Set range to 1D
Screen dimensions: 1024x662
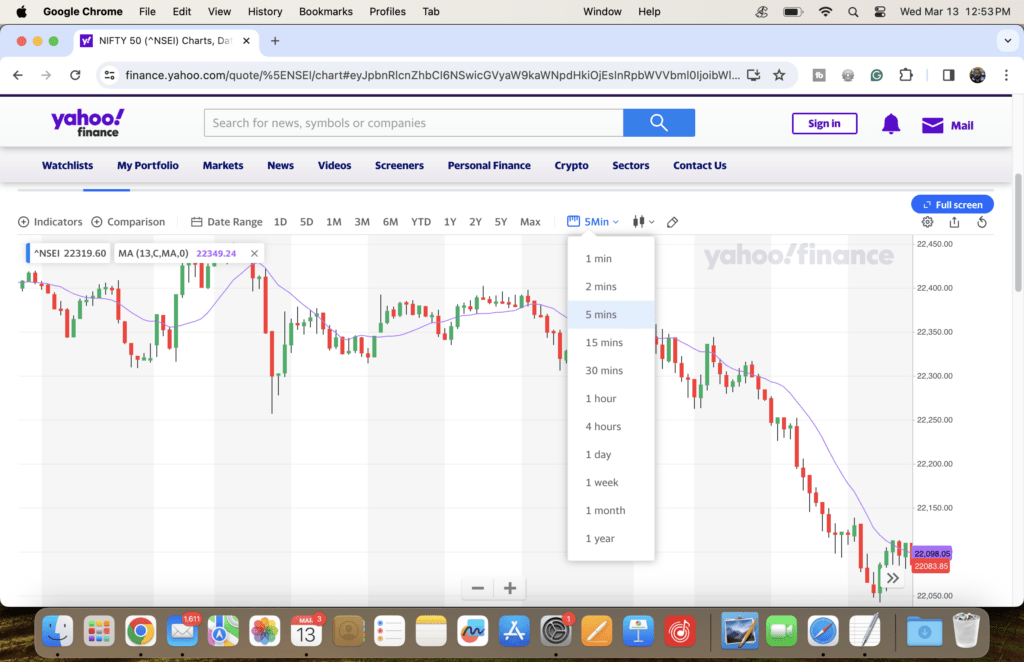[x=280, y=222]
